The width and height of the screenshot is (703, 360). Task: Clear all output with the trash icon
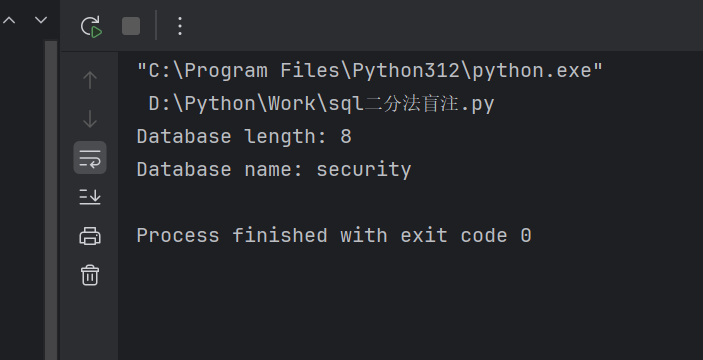pyautogui.click(x=90, y=275)
